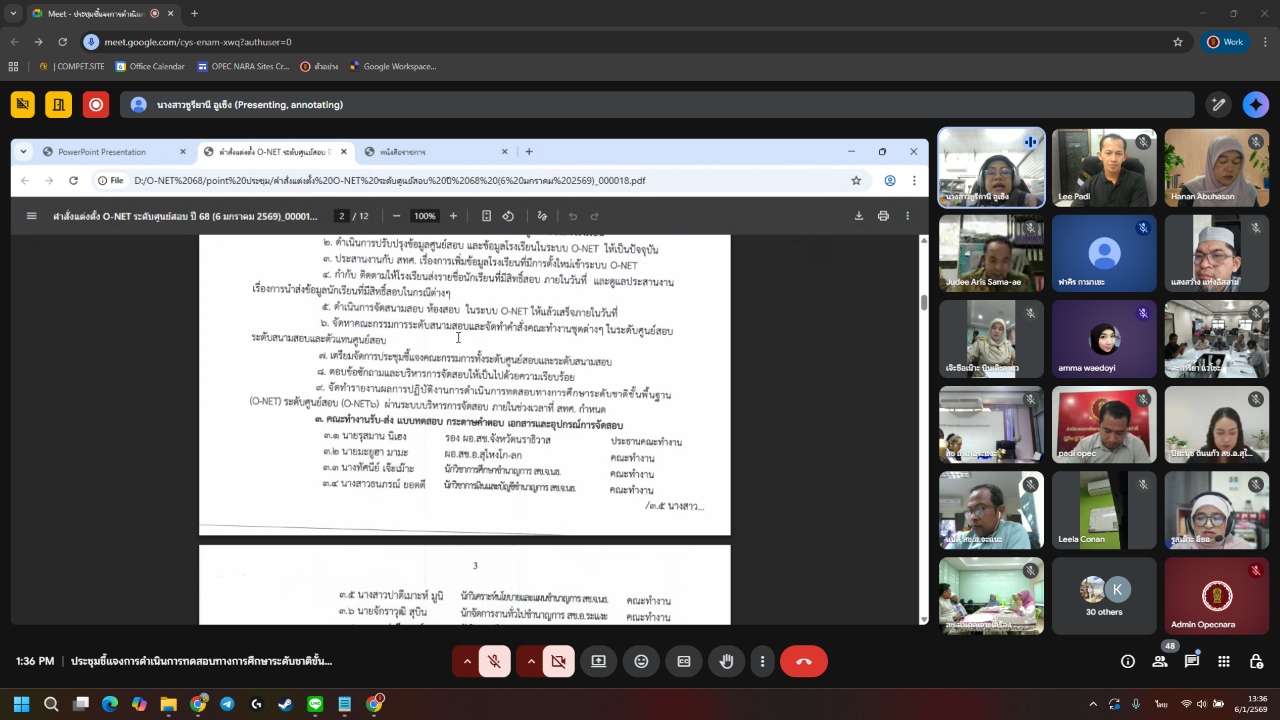Open the annotation pen tool icon
This screenshot has width=1280, height=720.
(1218, 105)
